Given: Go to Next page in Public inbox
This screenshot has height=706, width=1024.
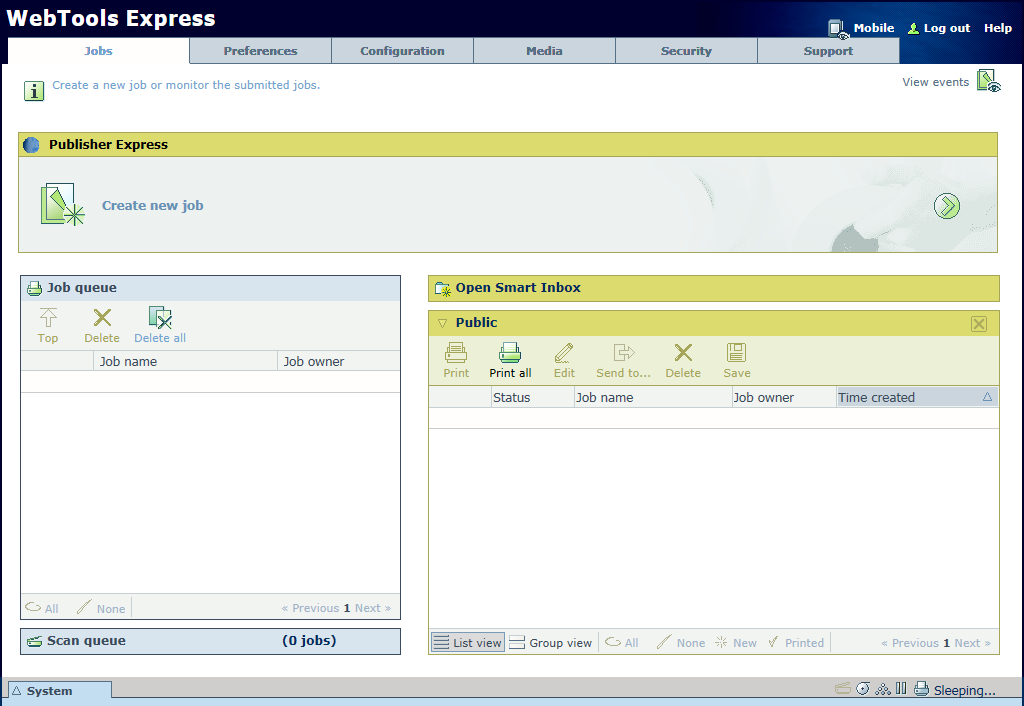Looking at the screenshot, I should point(972,643).
